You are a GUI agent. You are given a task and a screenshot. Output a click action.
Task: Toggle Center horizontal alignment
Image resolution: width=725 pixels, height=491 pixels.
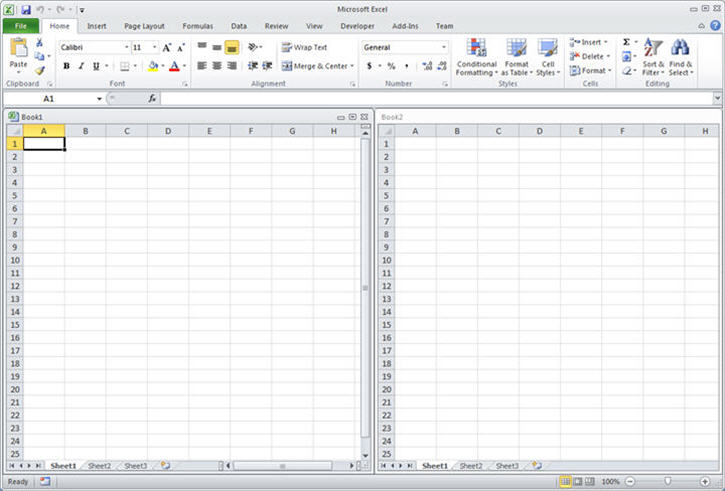click(x=217, y=66)
